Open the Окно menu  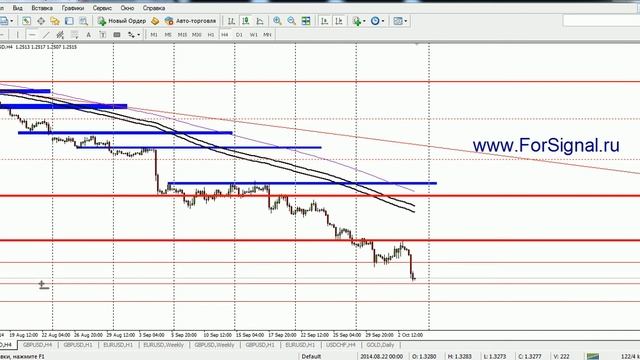click(127, 8)
